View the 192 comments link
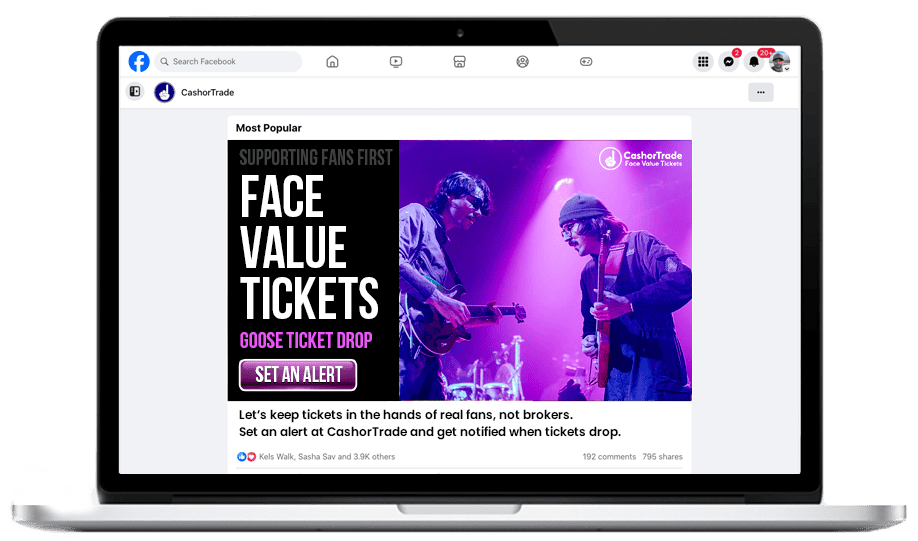The height and width of the screenshot is (541, 918). pyautogui.click(x=609, y=457)
